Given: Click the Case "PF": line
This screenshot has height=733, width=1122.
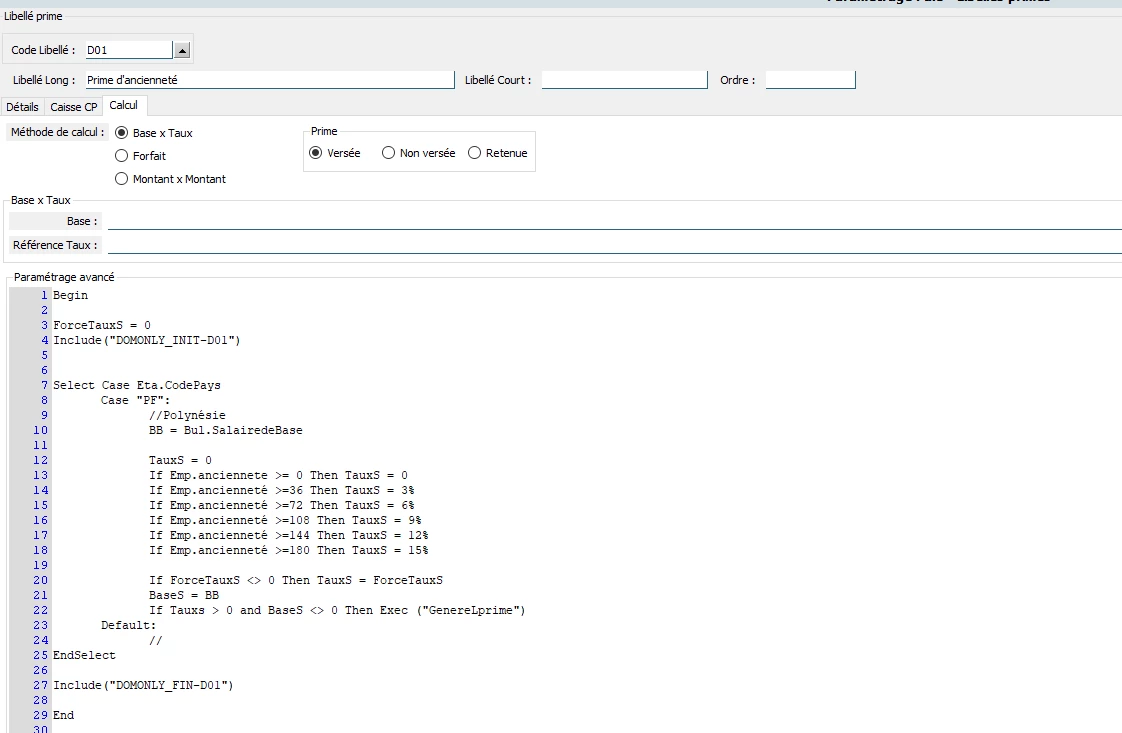Looking at the screenshot, I should [x=135, y=401].
